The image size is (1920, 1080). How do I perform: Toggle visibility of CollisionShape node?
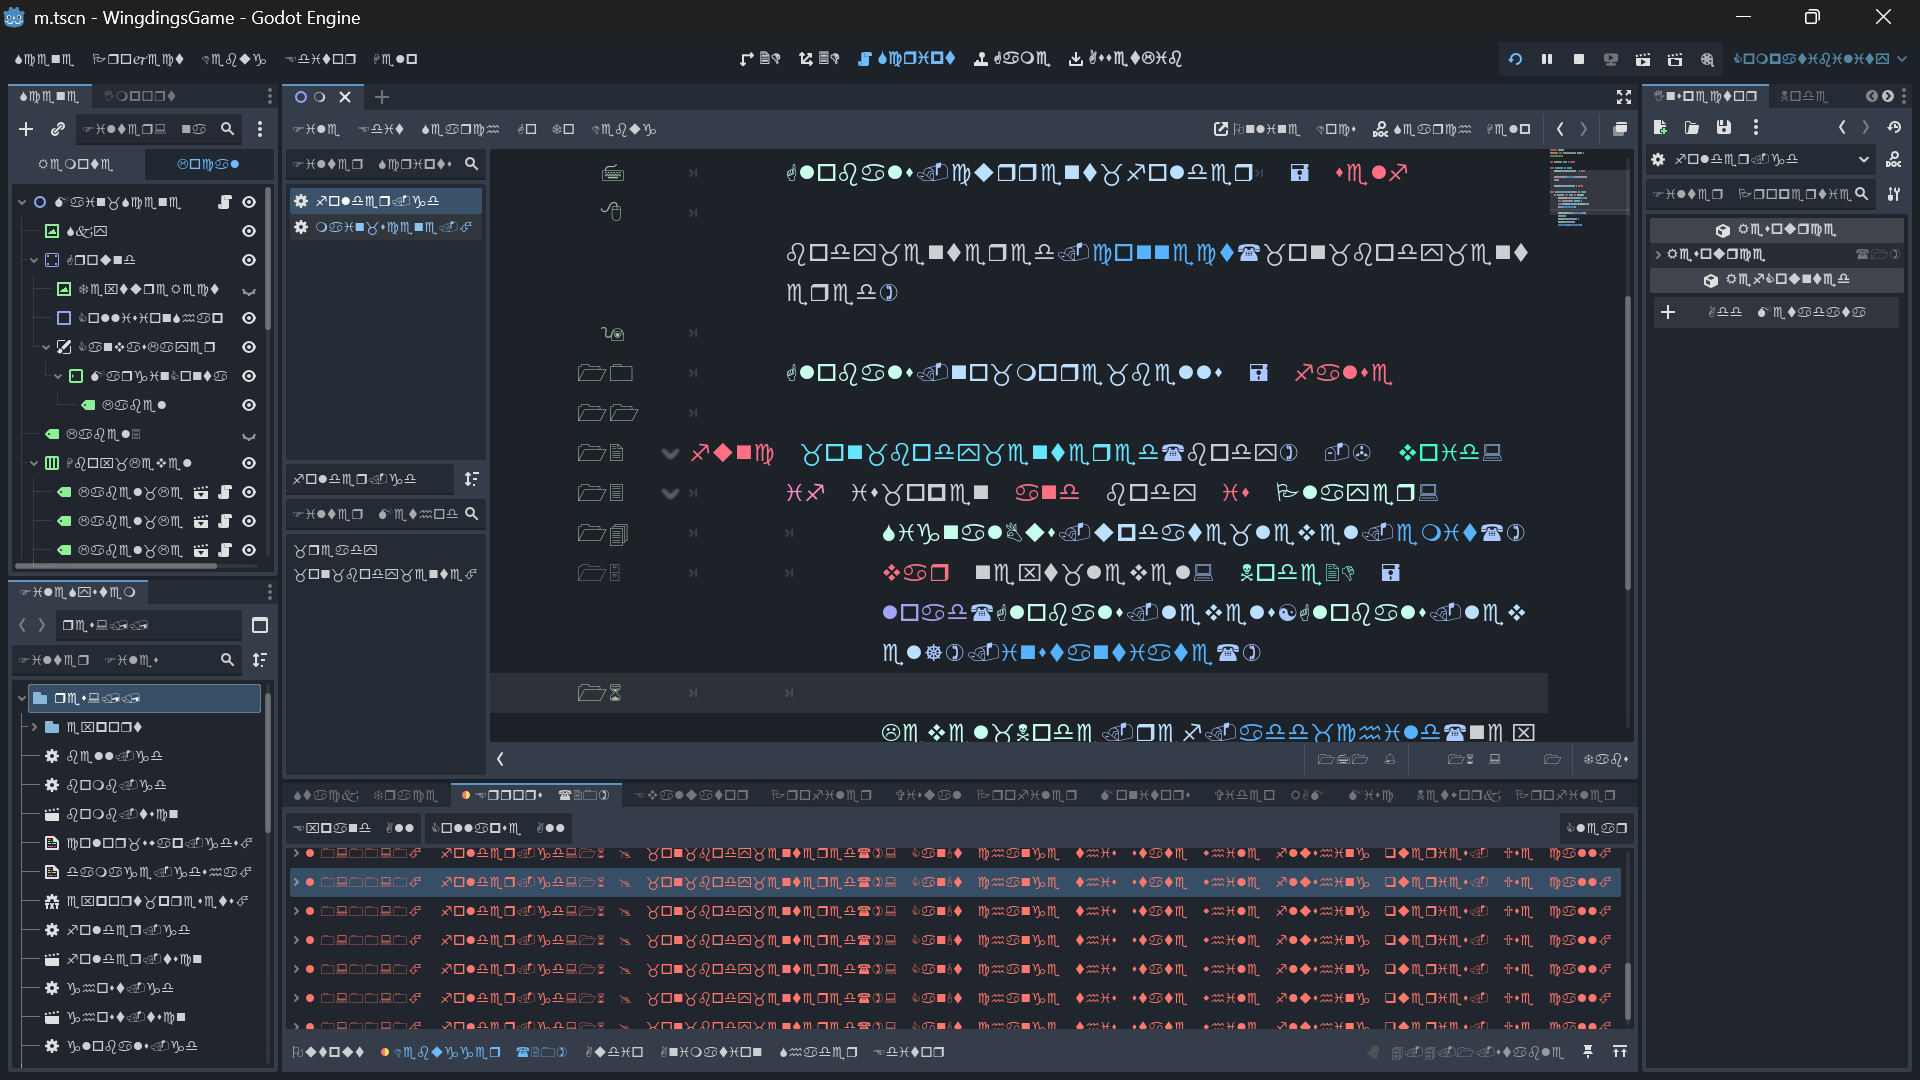pos(249,318)
